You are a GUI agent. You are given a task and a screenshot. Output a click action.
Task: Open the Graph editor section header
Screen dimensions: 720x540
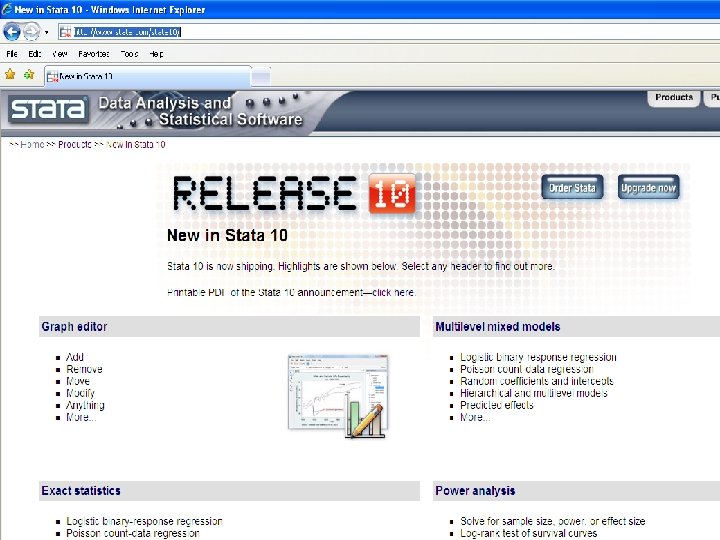tap(74, 326)
